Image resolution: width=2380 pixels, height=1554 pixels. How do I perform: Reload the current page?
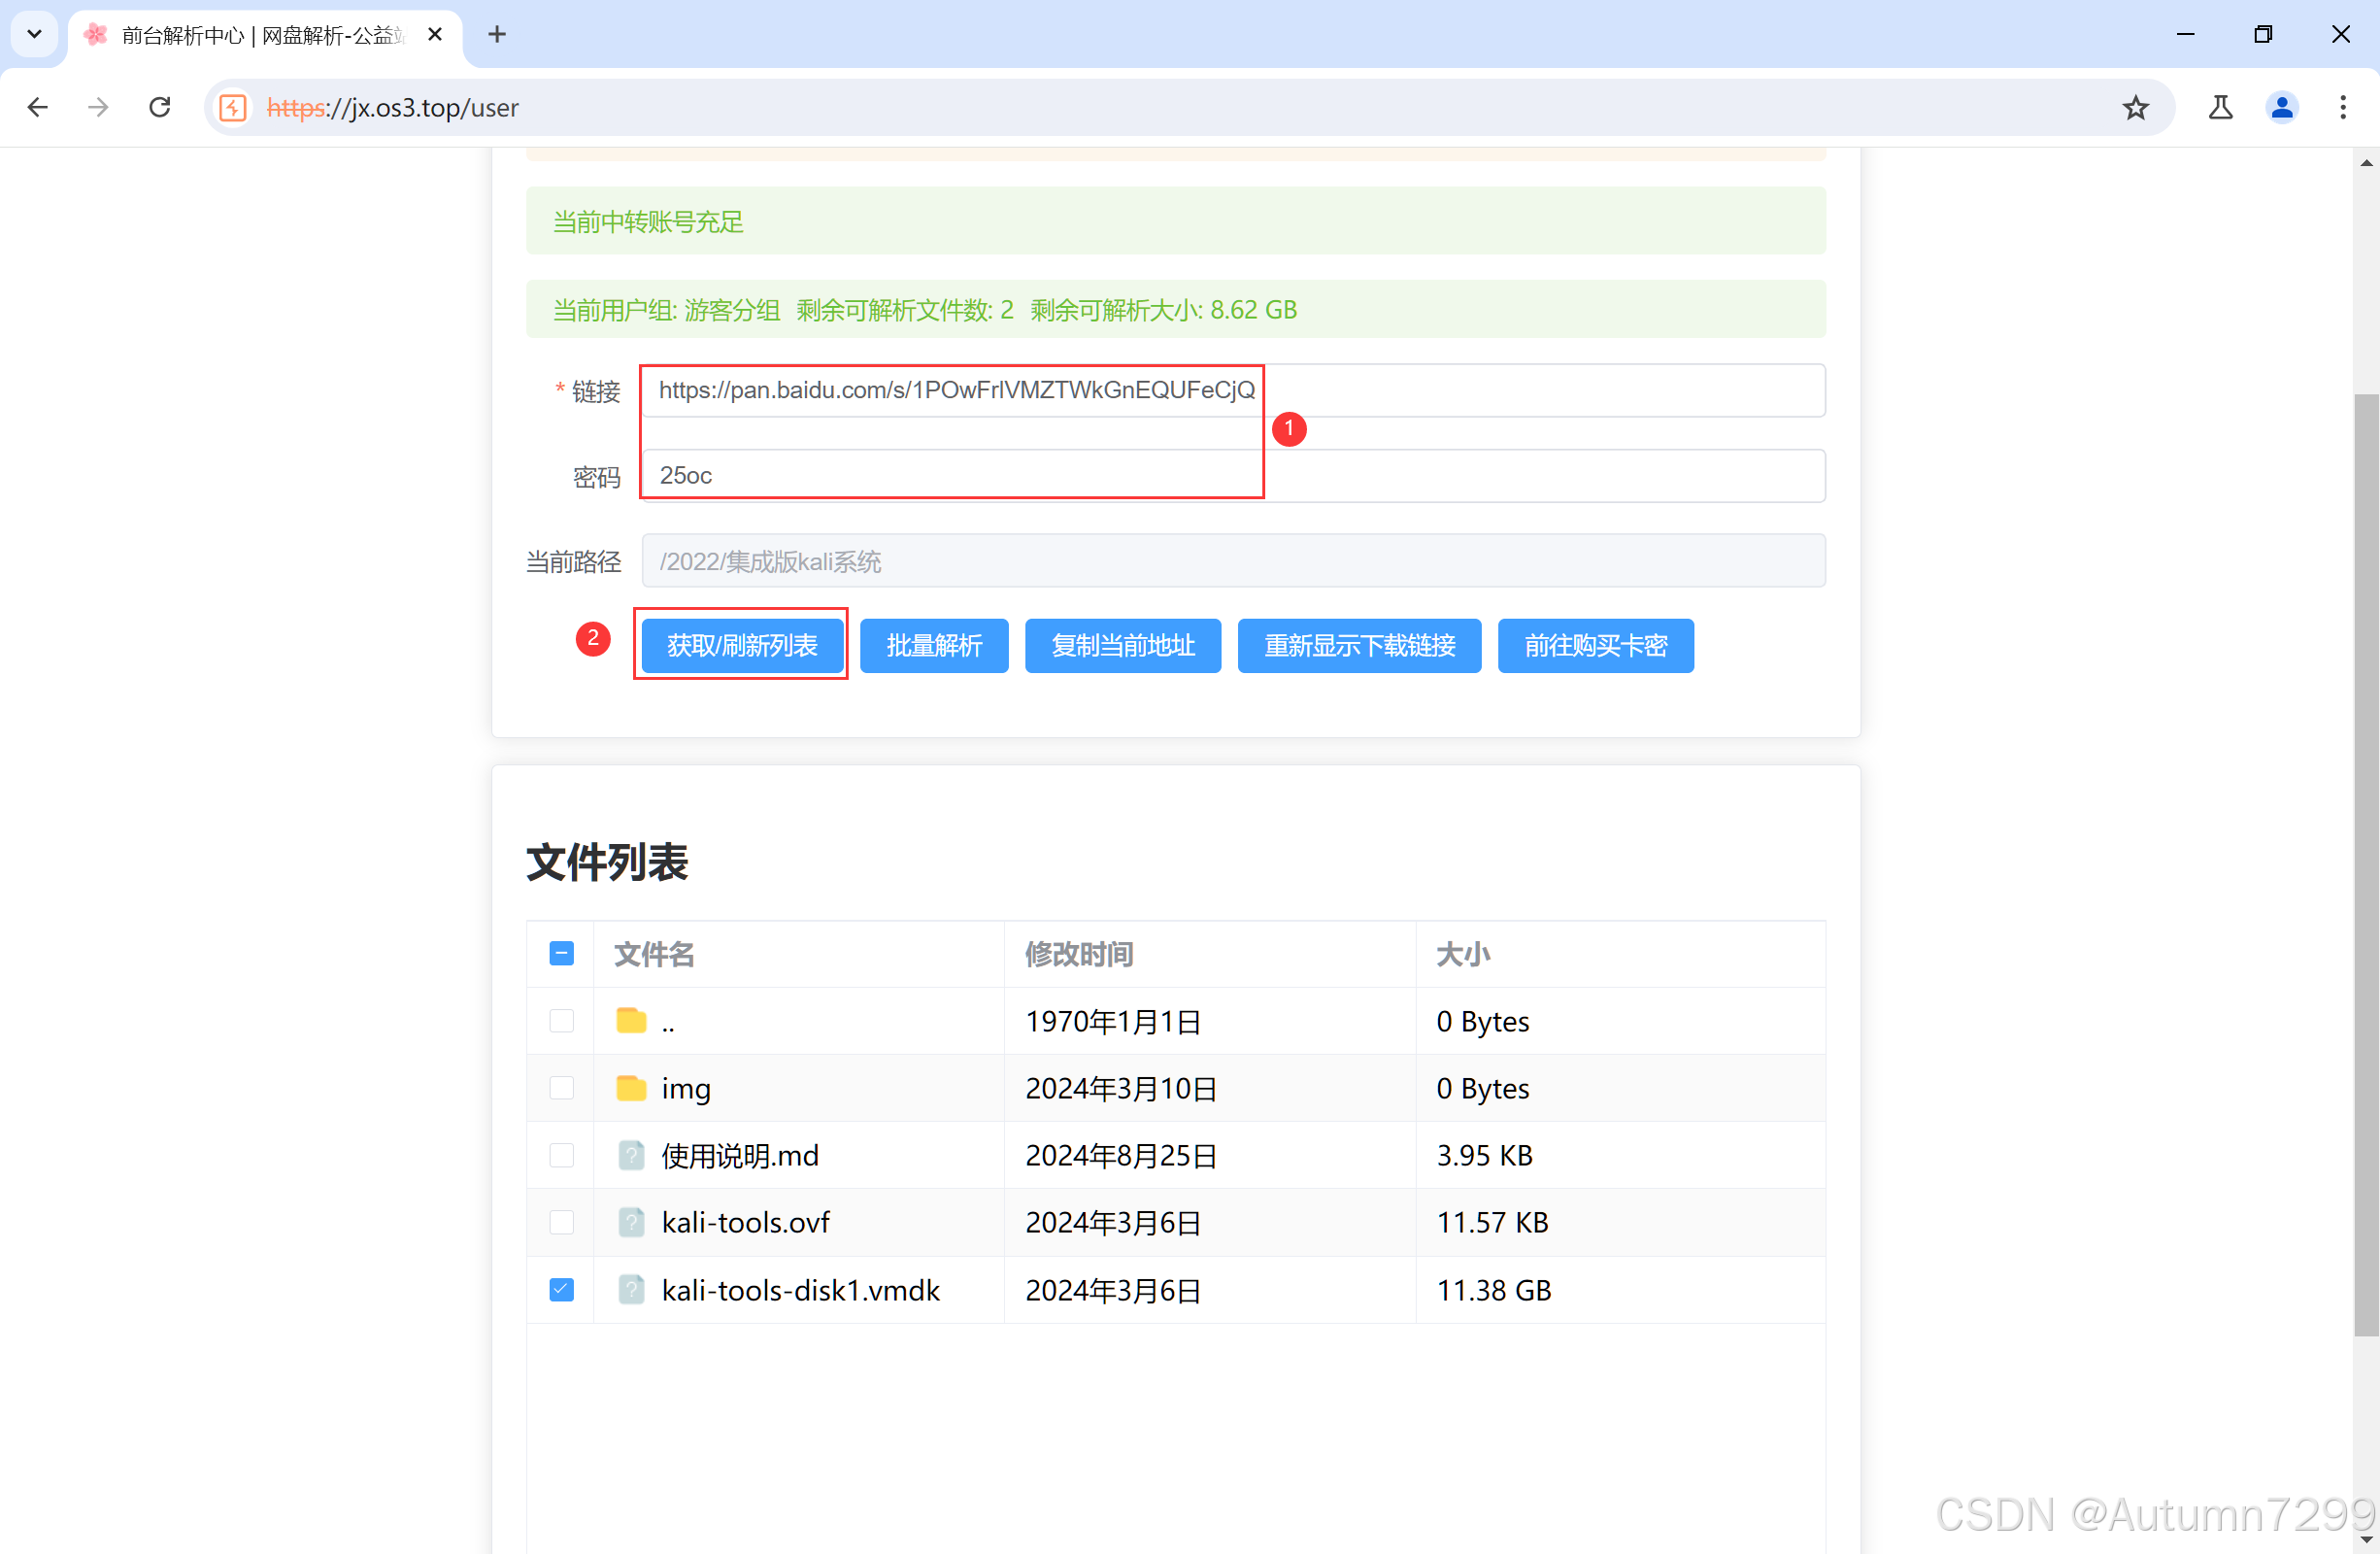[x=160, y=107]
